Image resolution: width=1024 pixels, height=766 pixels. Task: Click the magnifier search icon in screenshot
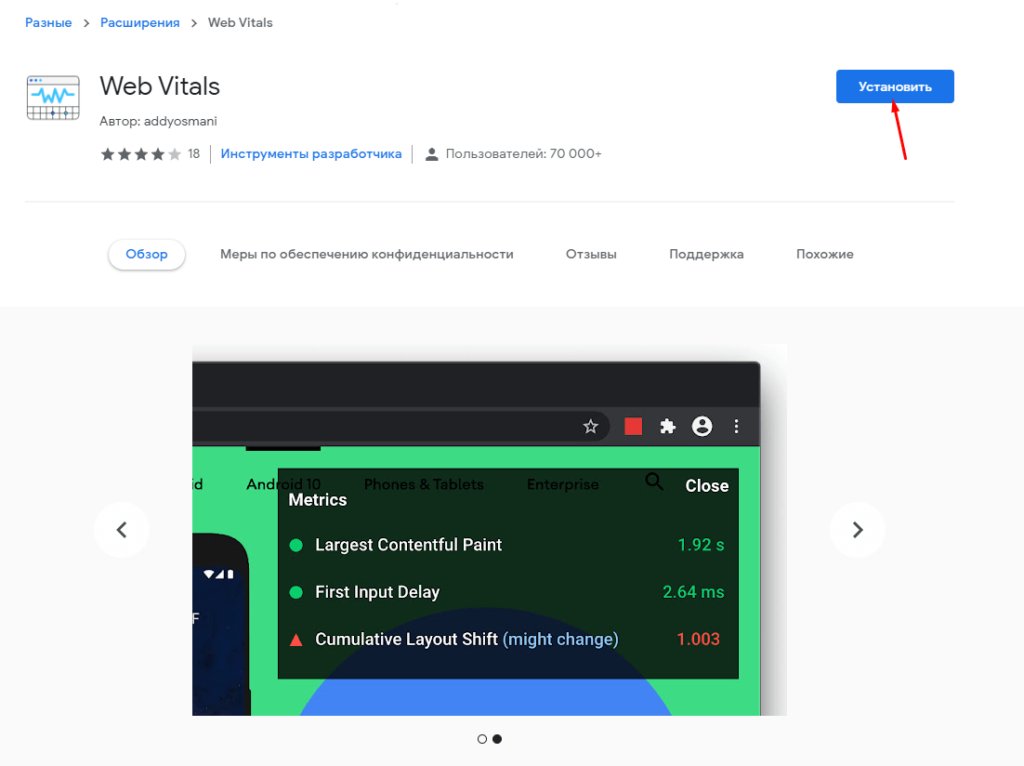(654, 482)
